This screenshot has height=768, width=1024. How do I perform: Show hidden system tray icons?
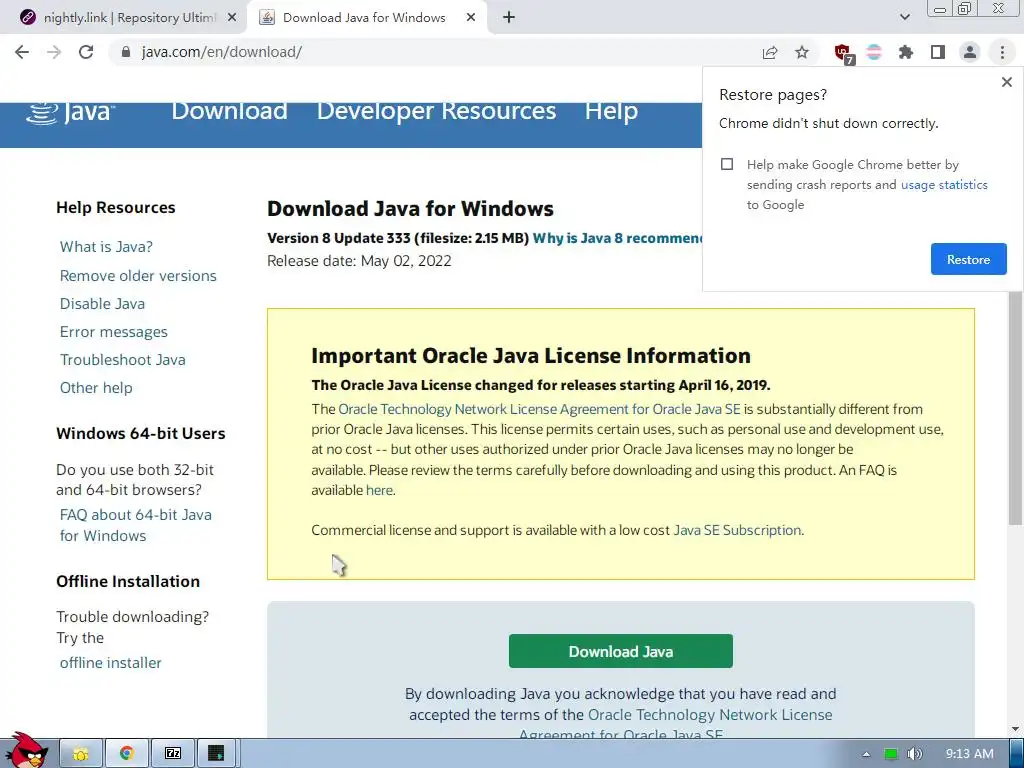[866, 754]
